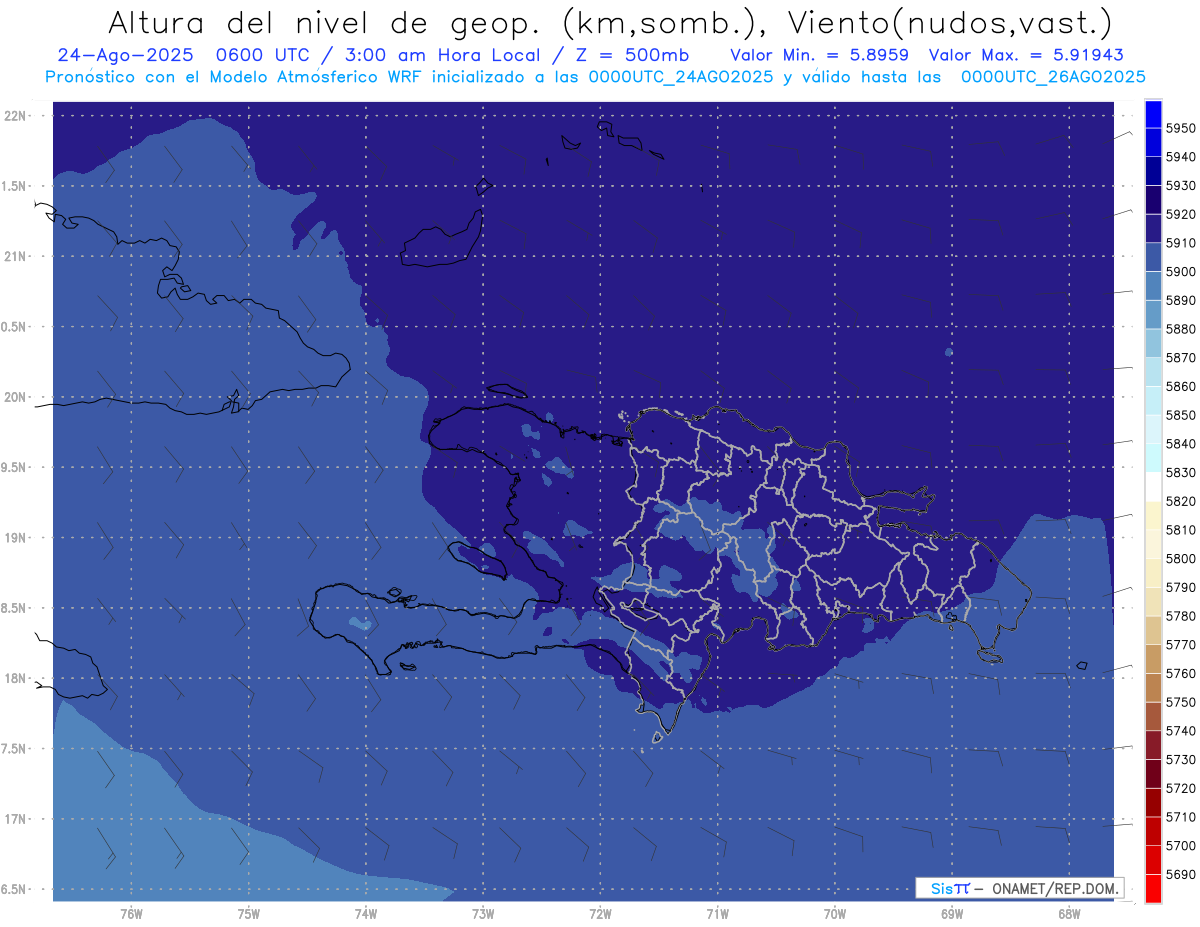
Task: Select the '68W' longitude label
Action: (x=1069, y=914)
